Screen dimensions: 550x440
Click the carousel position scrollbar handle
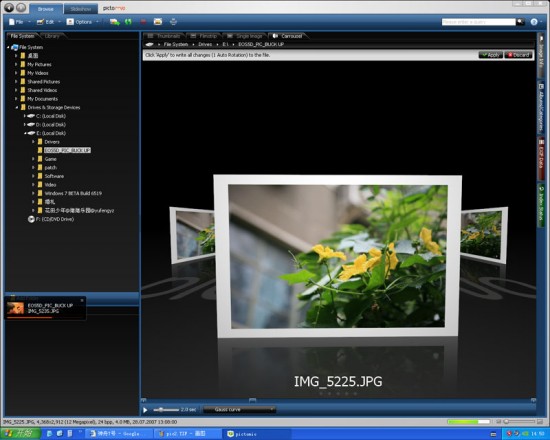pos(253,400)
